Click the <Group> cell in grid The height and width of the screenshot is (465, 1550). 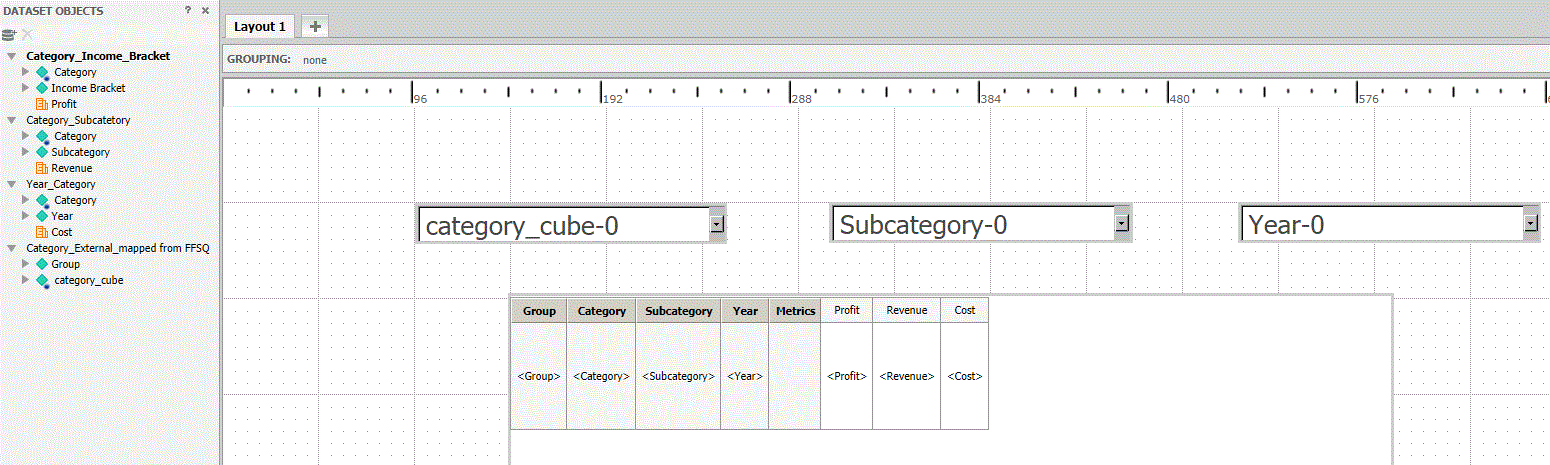click(539, 376)
